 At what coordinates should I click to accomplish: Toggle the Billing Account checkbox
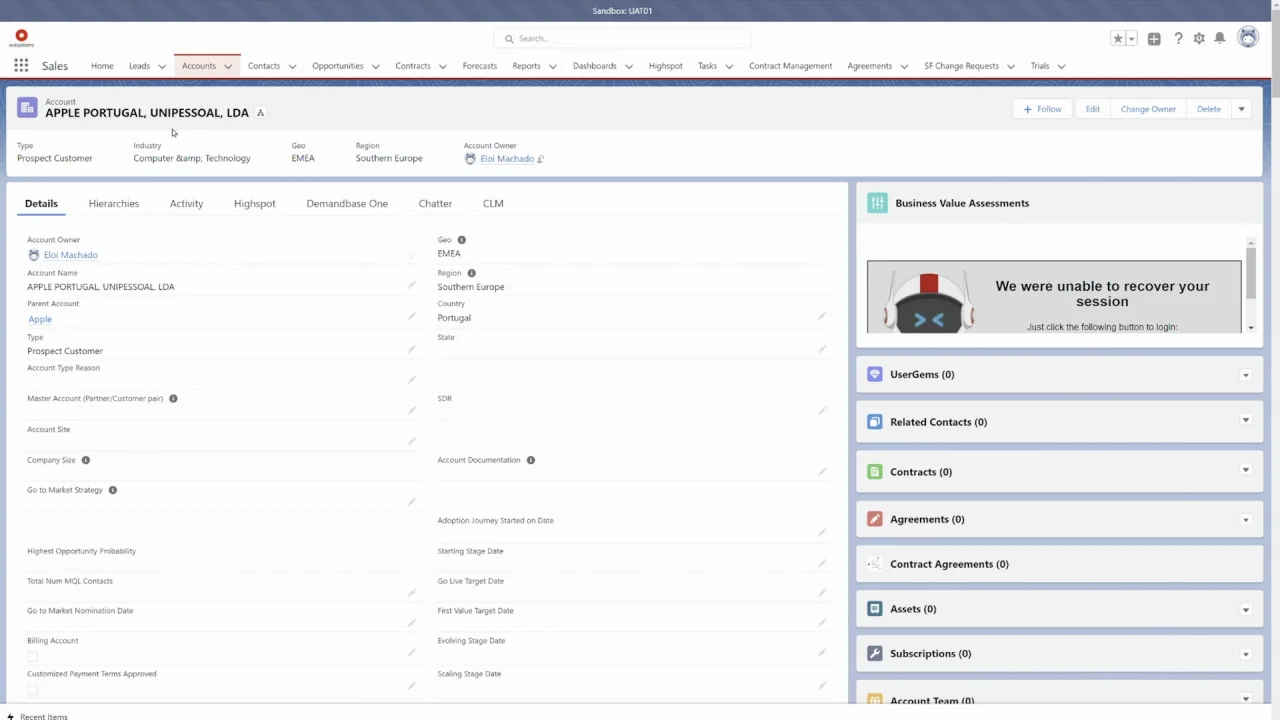click(x=32, y=657)
